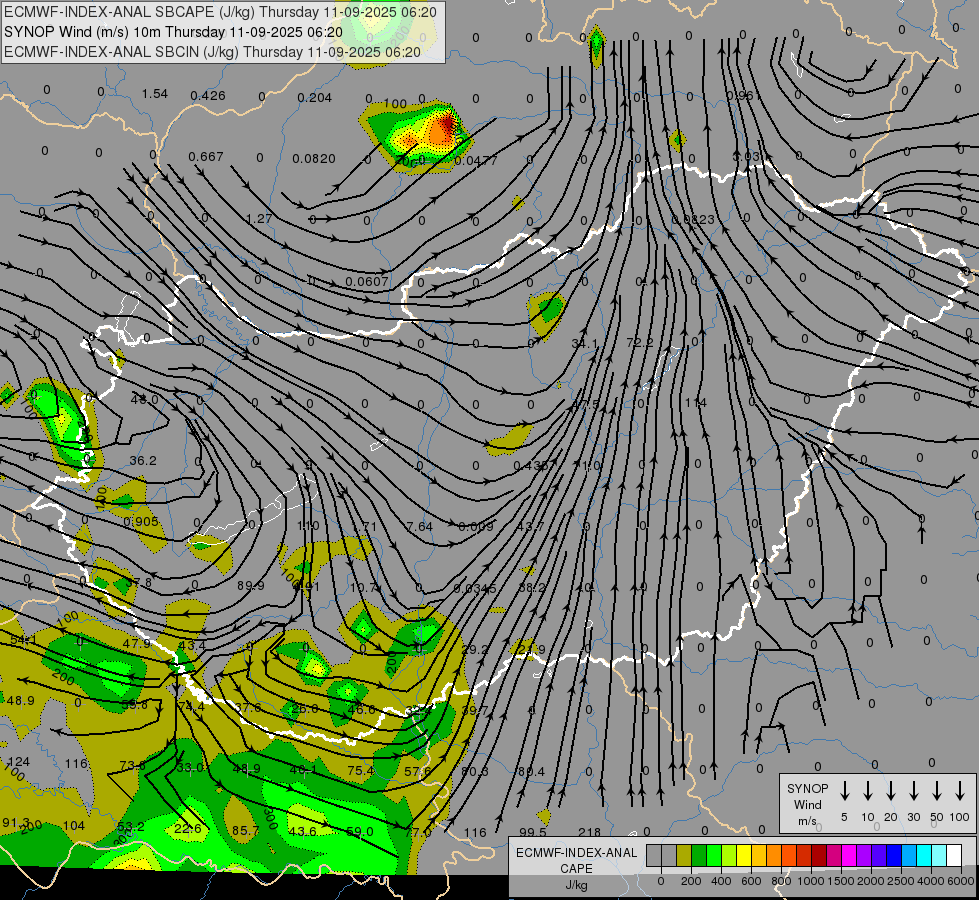Click the SYNOP wind legend arrow above 20
This screenshot has width=979, height=900.
click(890, 791)
